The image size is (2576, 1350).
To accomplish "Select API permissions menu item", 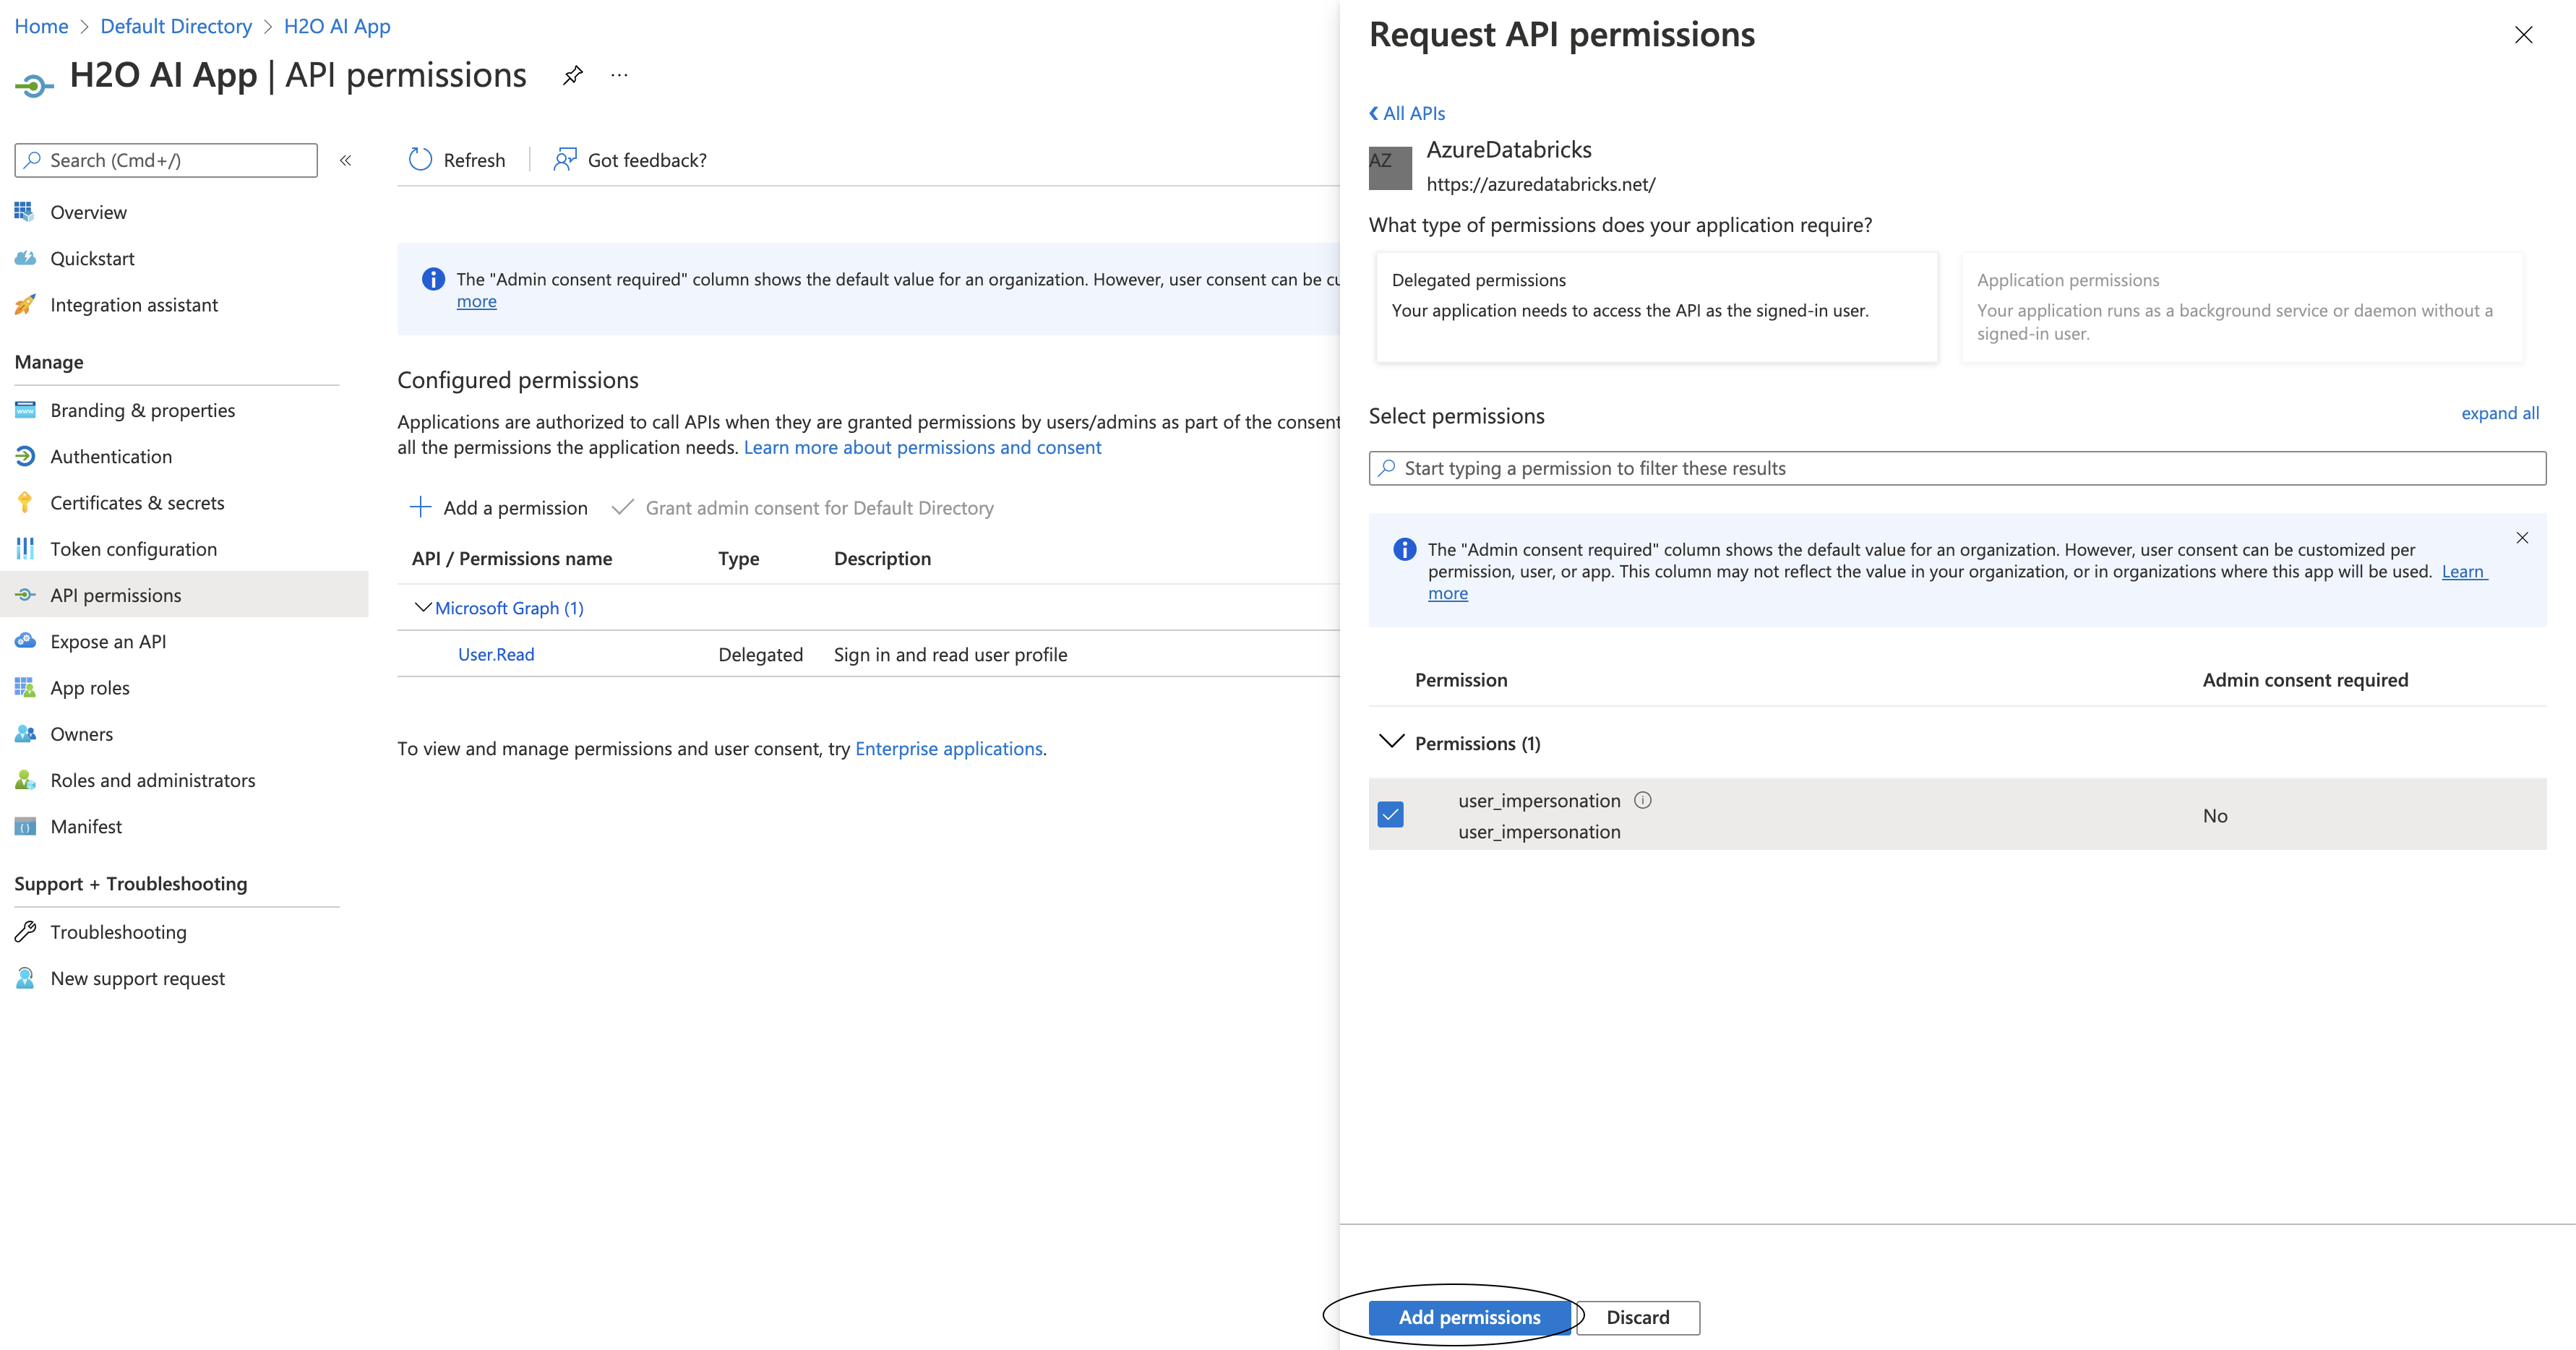I will (184, 595).
